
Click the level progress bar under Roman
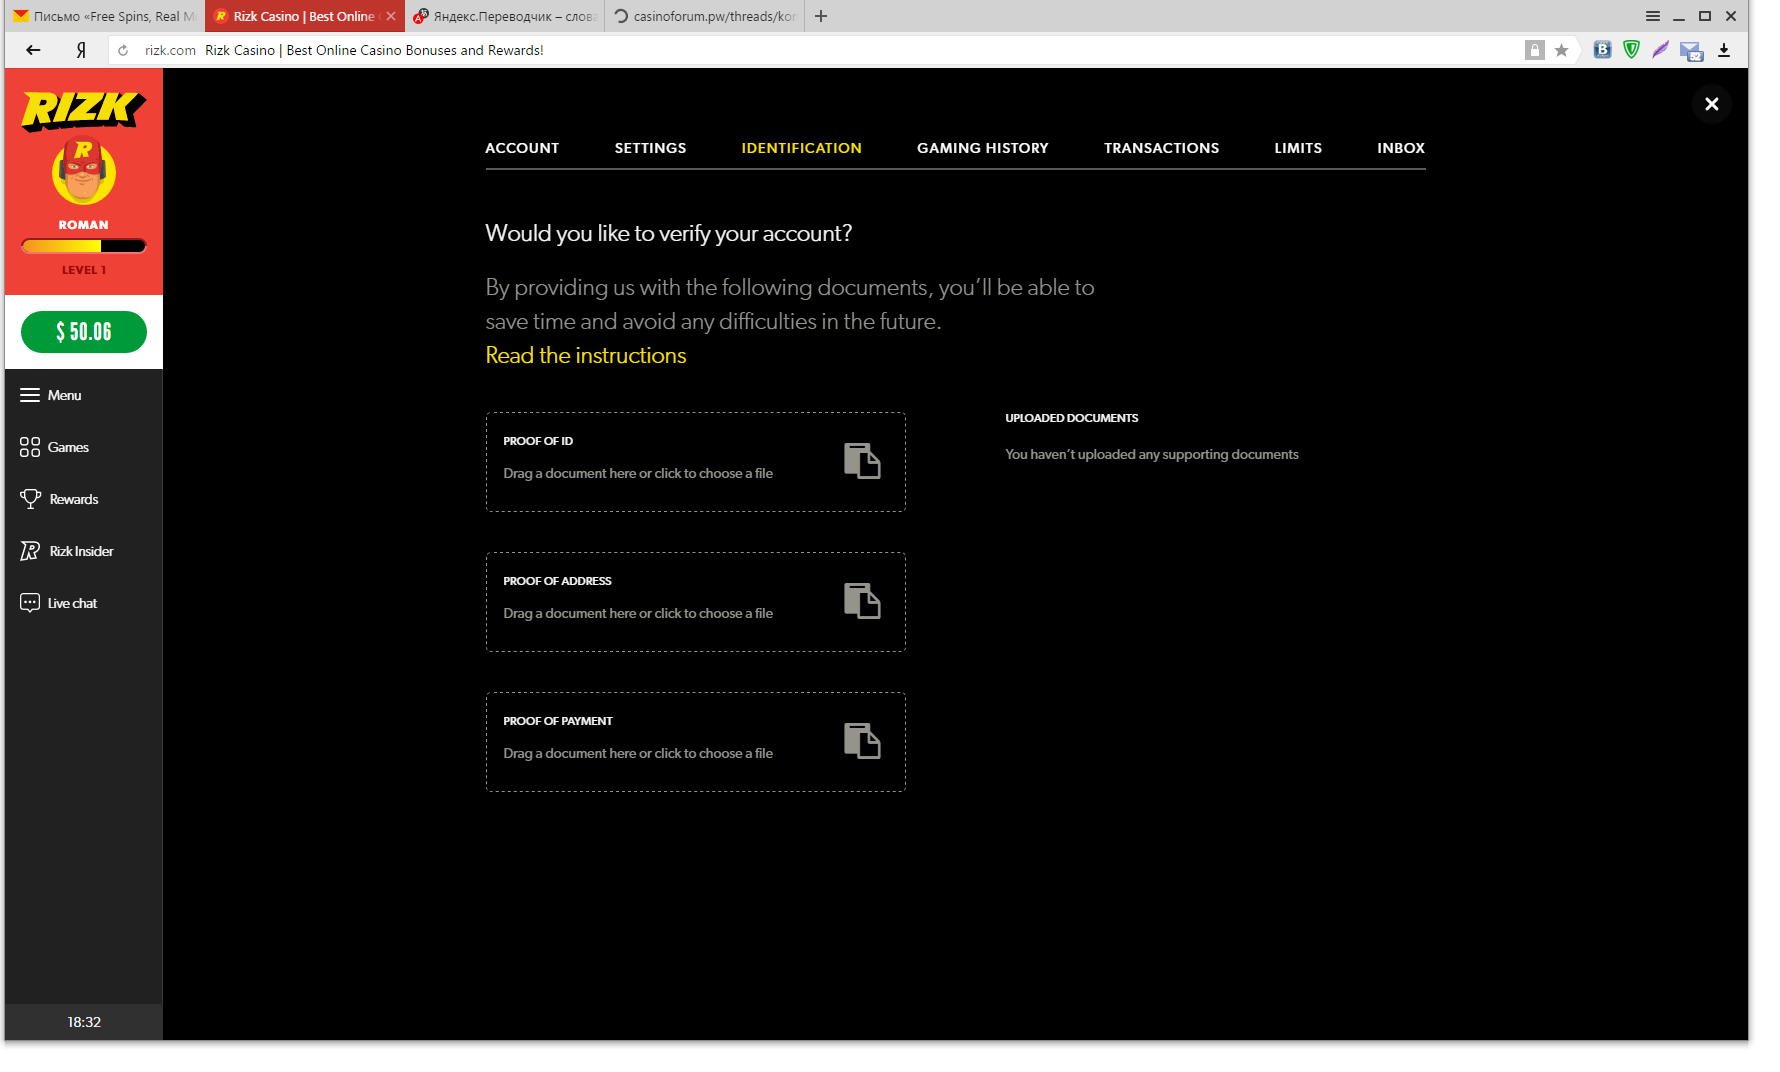click(x=84, y=246)
